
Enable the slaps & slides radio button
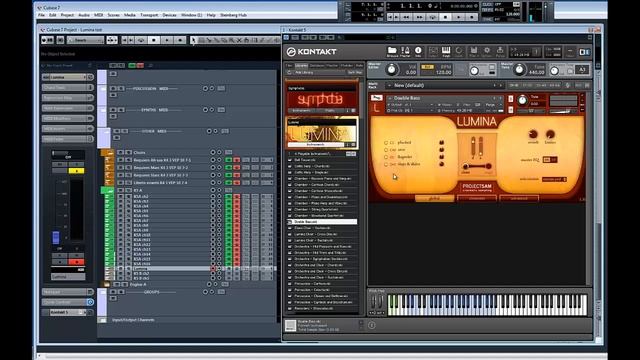(386, 164)
